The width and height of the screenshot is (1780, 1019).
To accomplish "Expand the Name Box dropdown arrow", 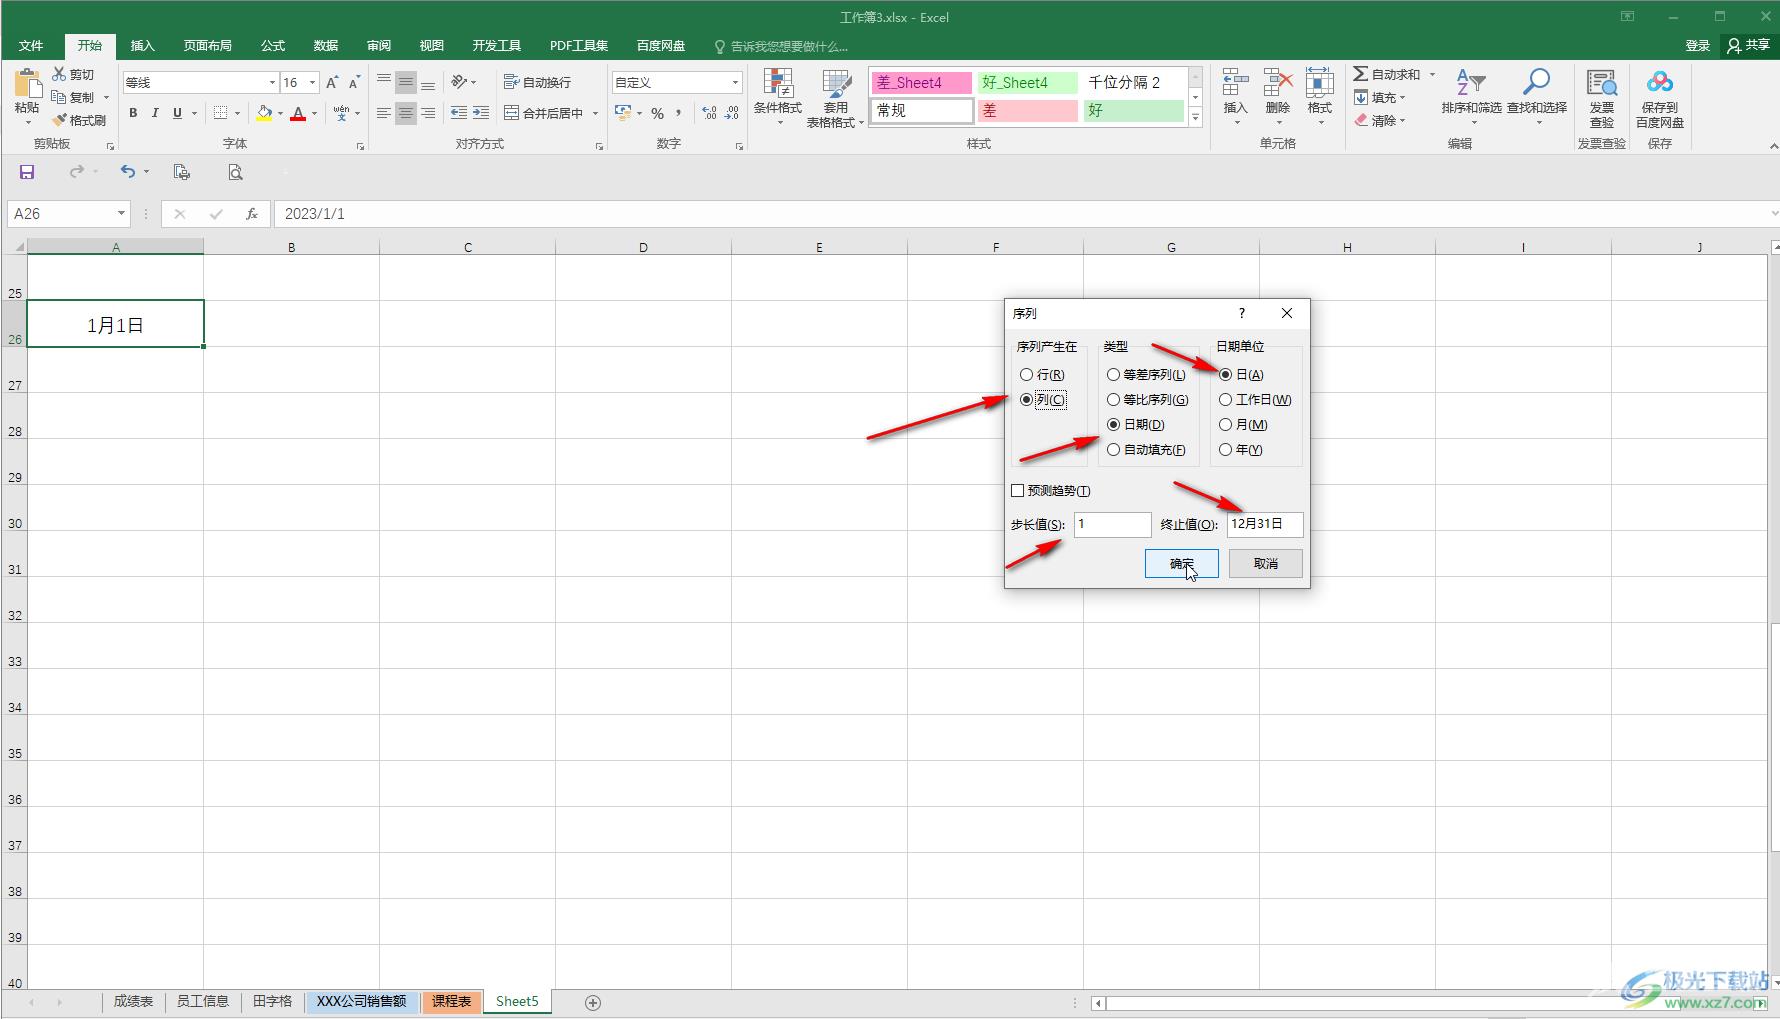I will (121, 213).
